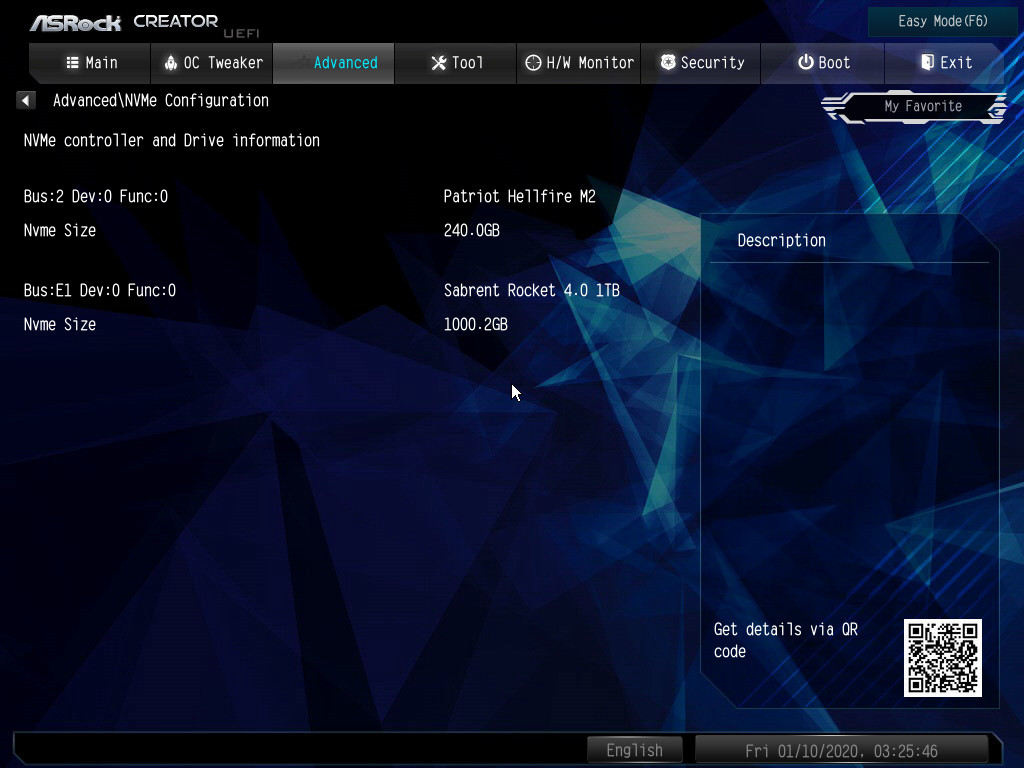Screen dimensions: 1024x768
Task: Click the Boot power icon
Action: tap(805, 63)
